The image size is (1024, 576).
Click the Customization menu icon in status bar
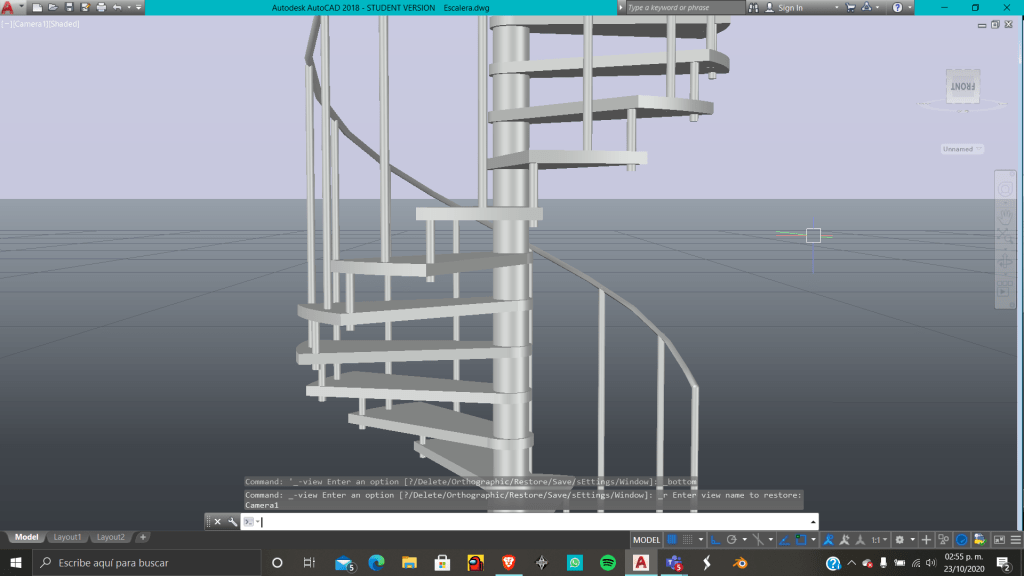click(1016, 539)
